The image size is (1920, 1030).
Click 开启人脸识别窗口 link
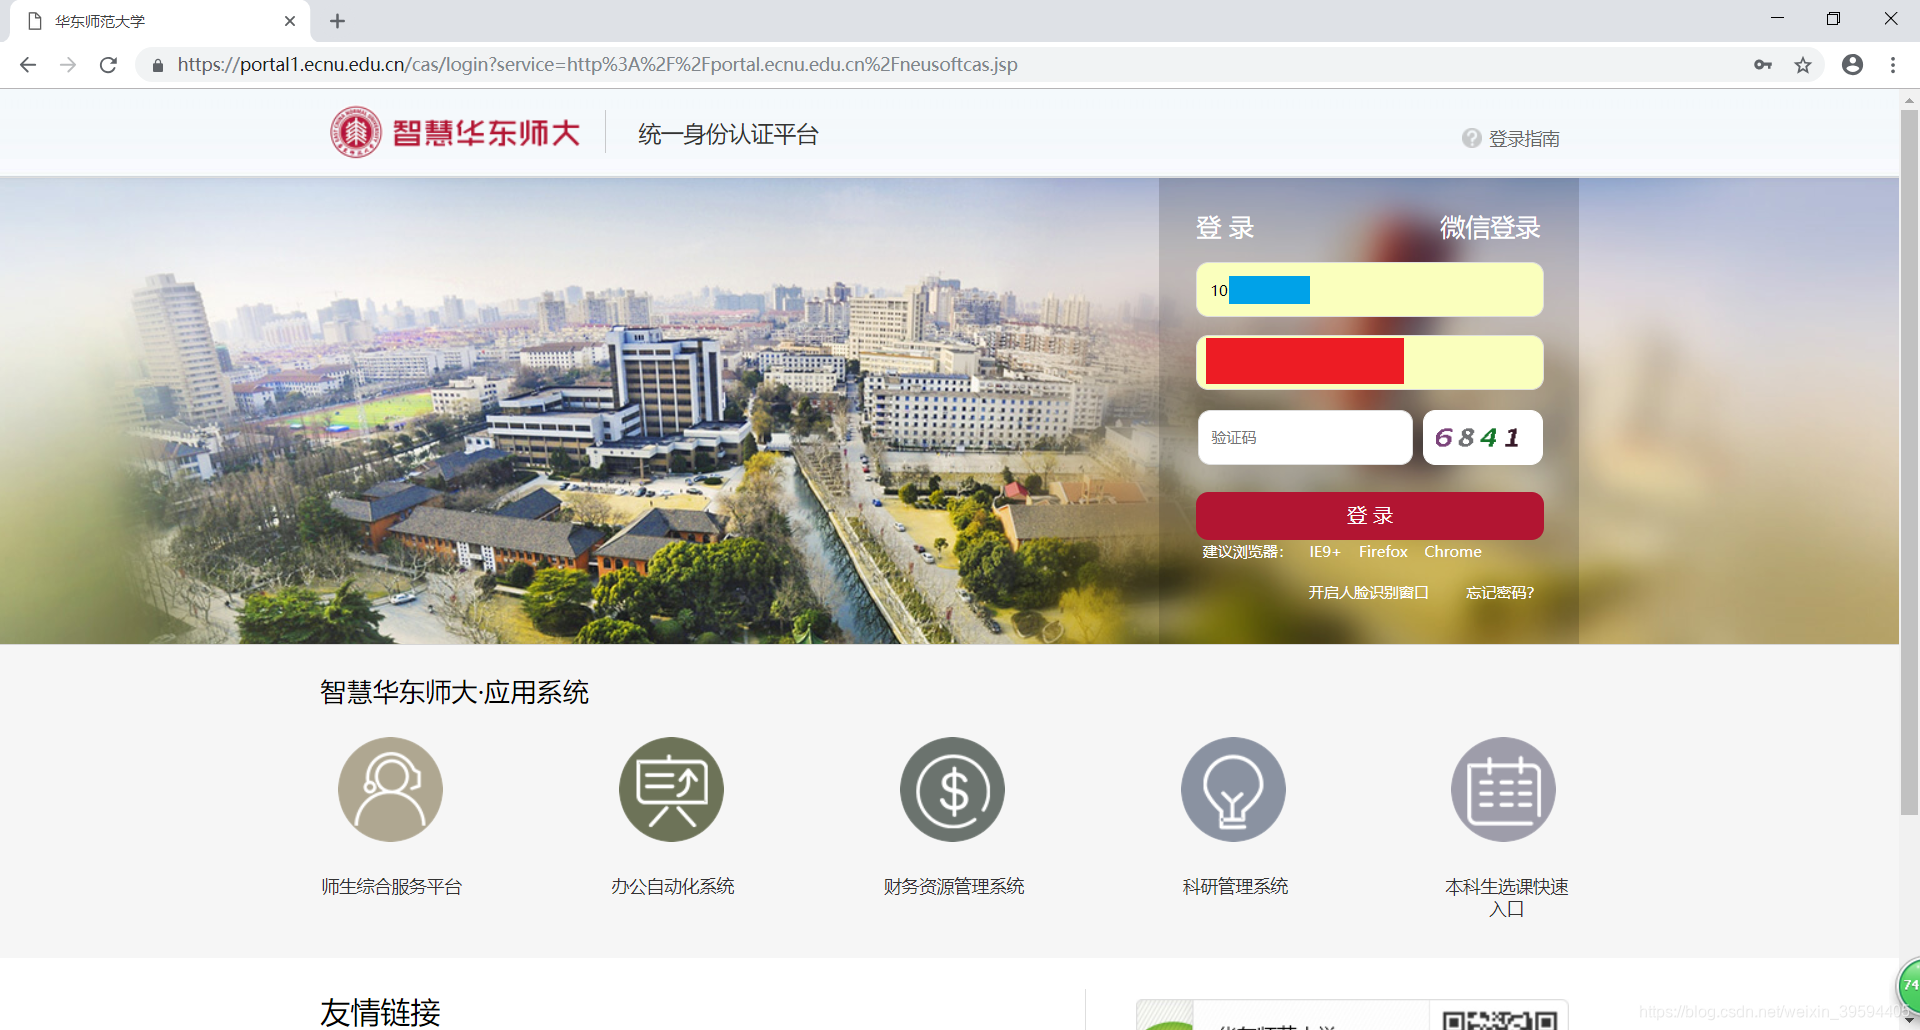[1368, 593]
